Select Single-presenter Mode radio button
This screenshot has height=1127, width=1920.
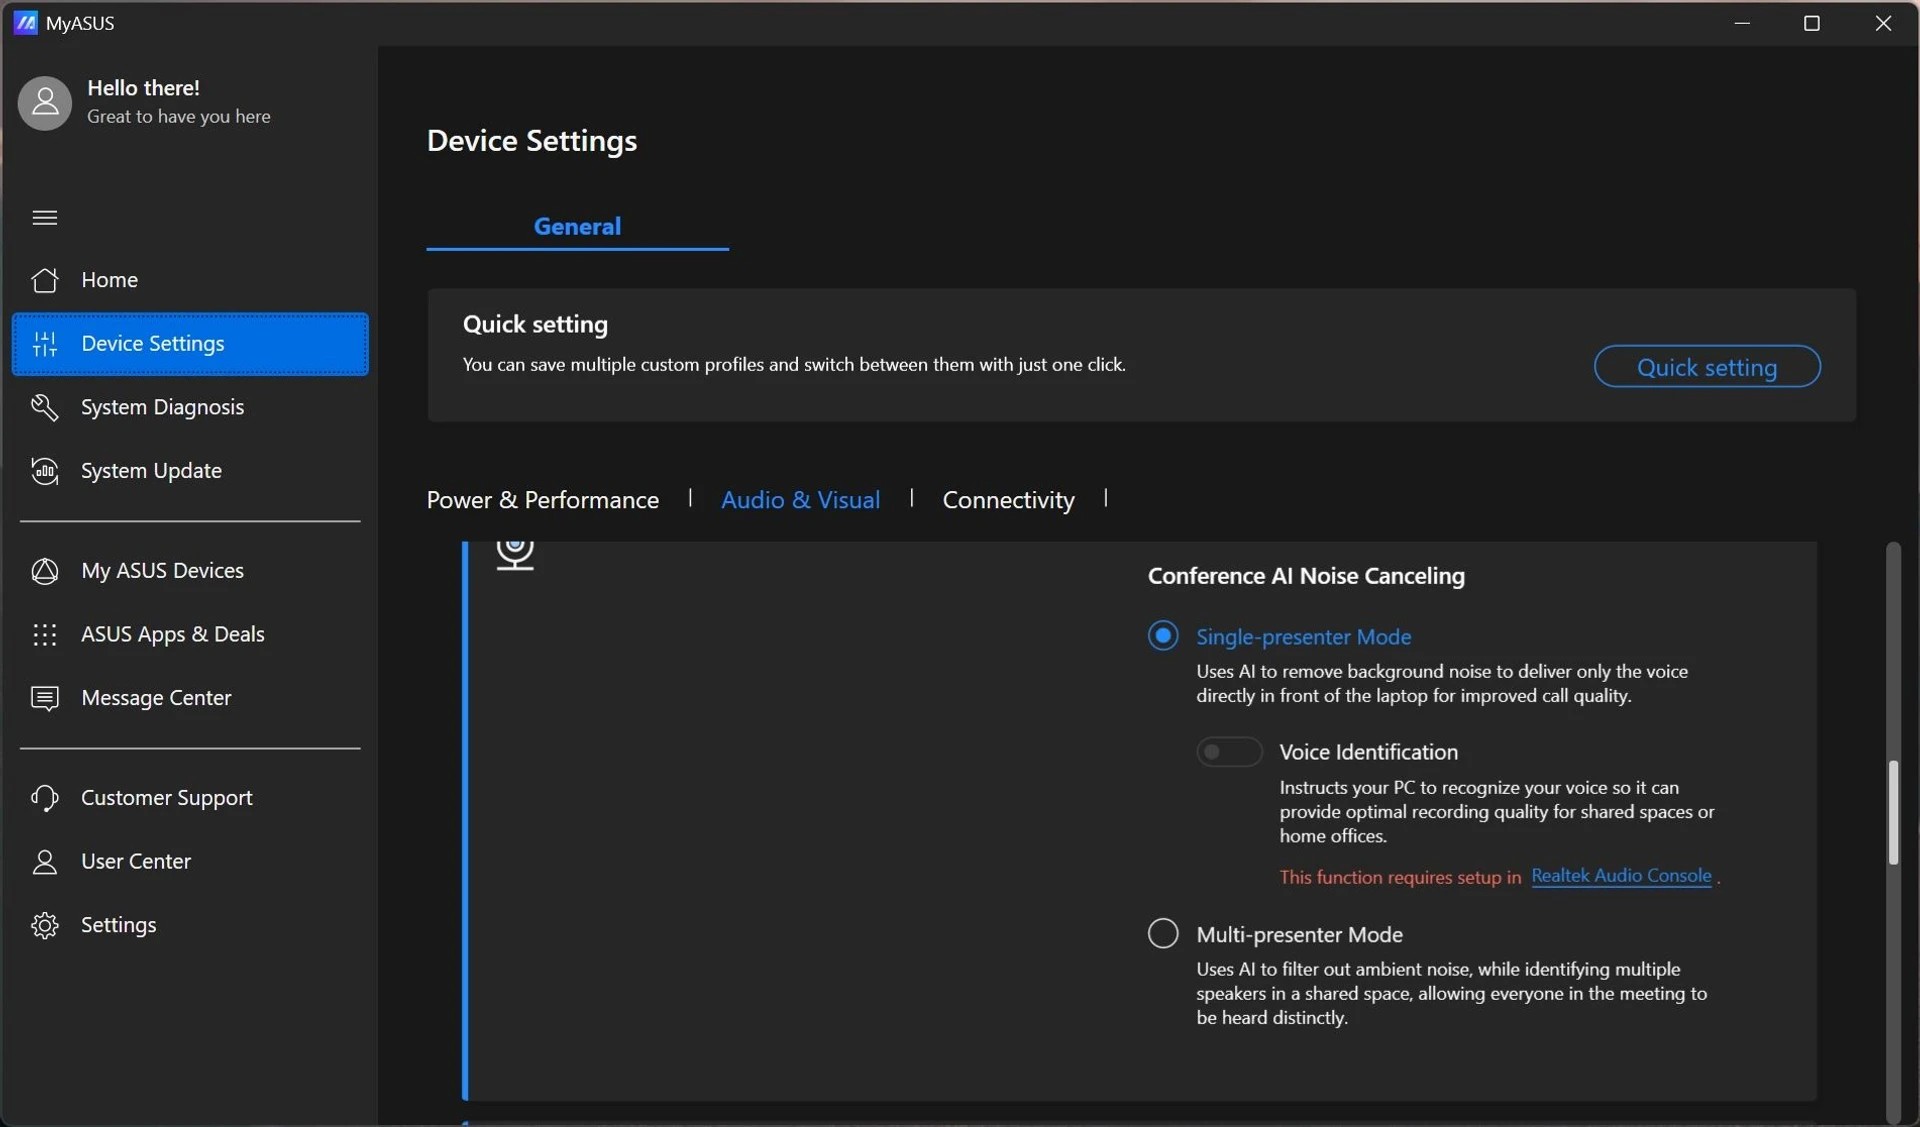click(1162, 636)
